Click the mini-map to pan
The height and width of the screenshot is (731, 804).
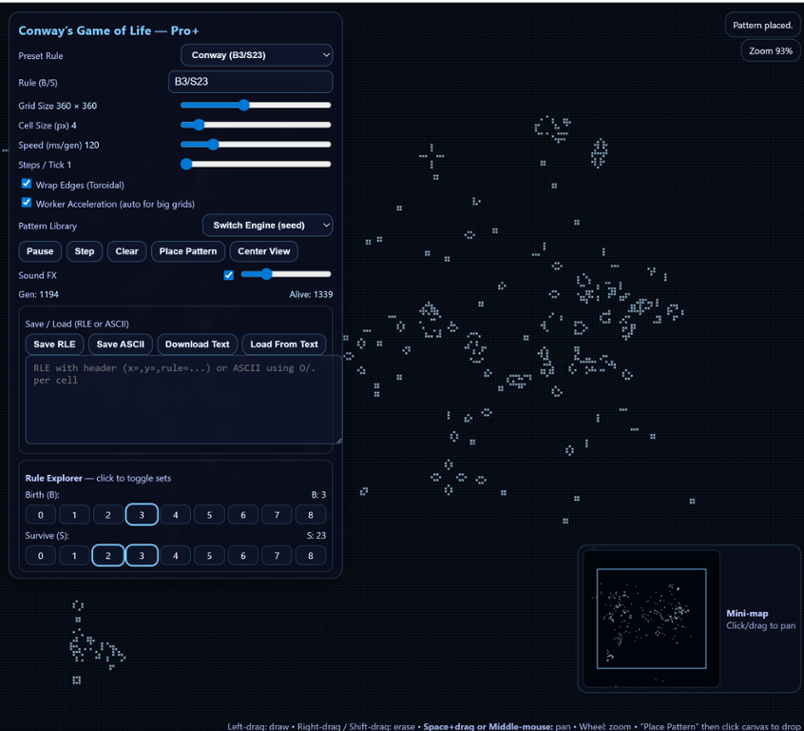click(649, 618)
